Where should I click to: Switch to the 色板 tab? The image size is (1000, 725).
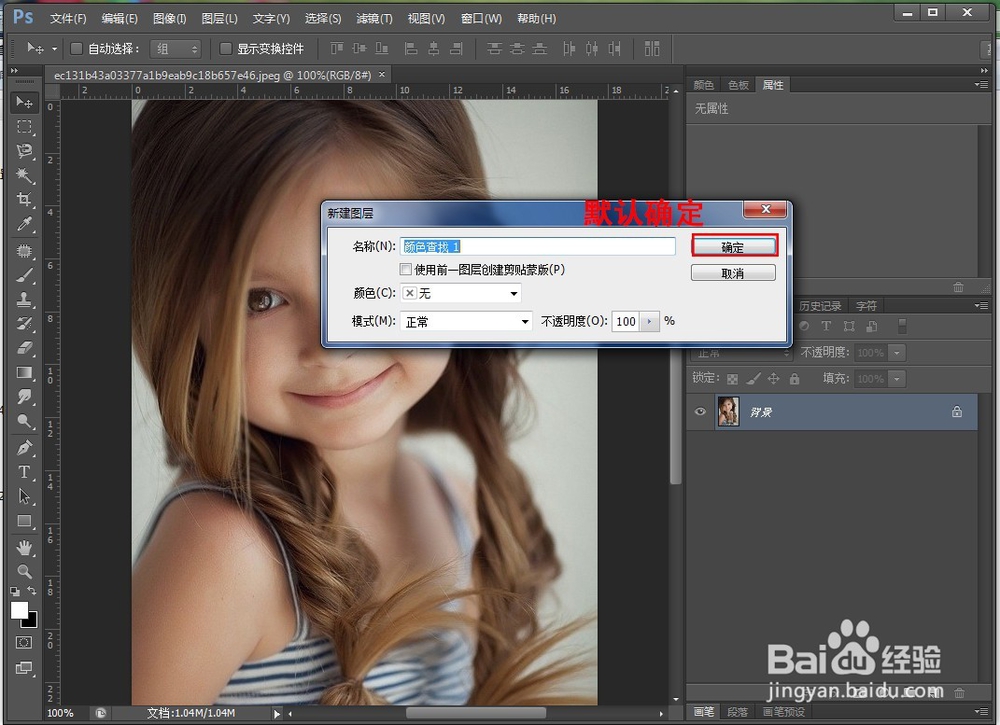click(x=738, y=85)
